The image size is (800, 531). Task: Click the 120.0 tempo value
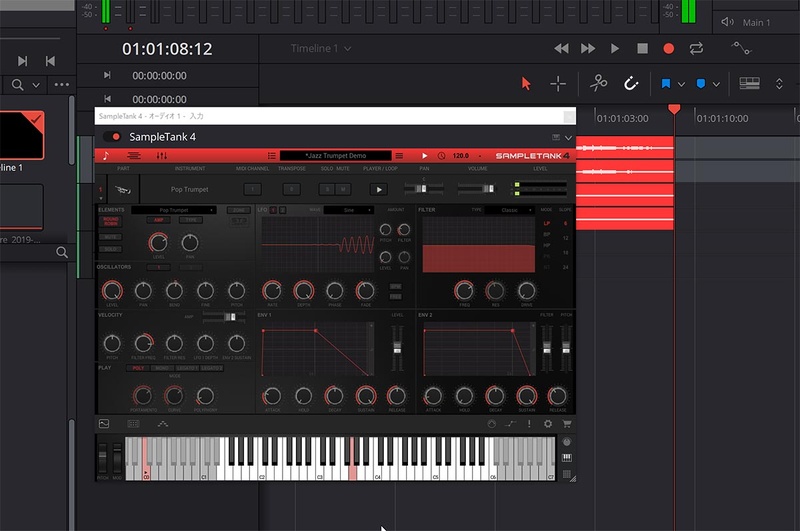(461, 156)
